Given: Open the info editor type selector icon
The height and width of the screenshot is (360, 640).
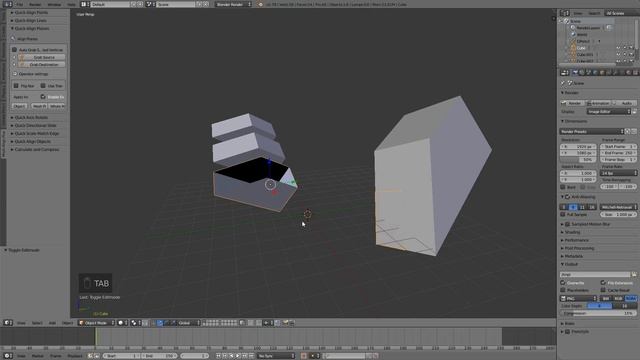Looking at the screenshot, I should click(x=7, y=4).
